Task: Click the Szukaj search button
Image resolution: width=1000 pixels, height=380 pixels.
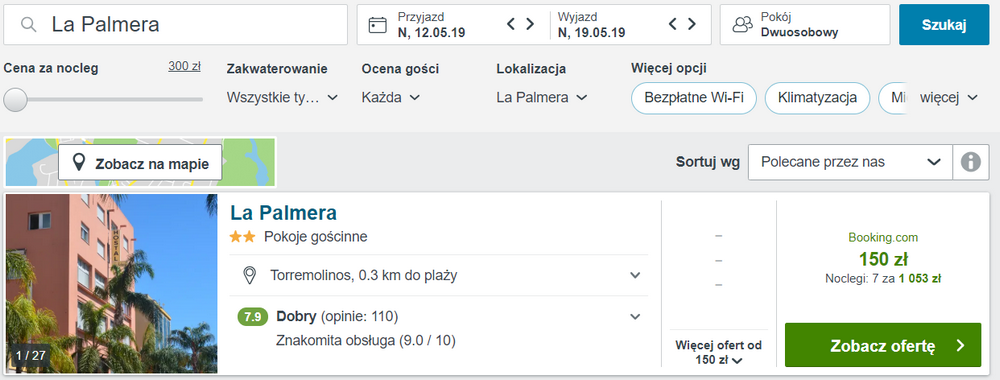Action: click(944, 25)
